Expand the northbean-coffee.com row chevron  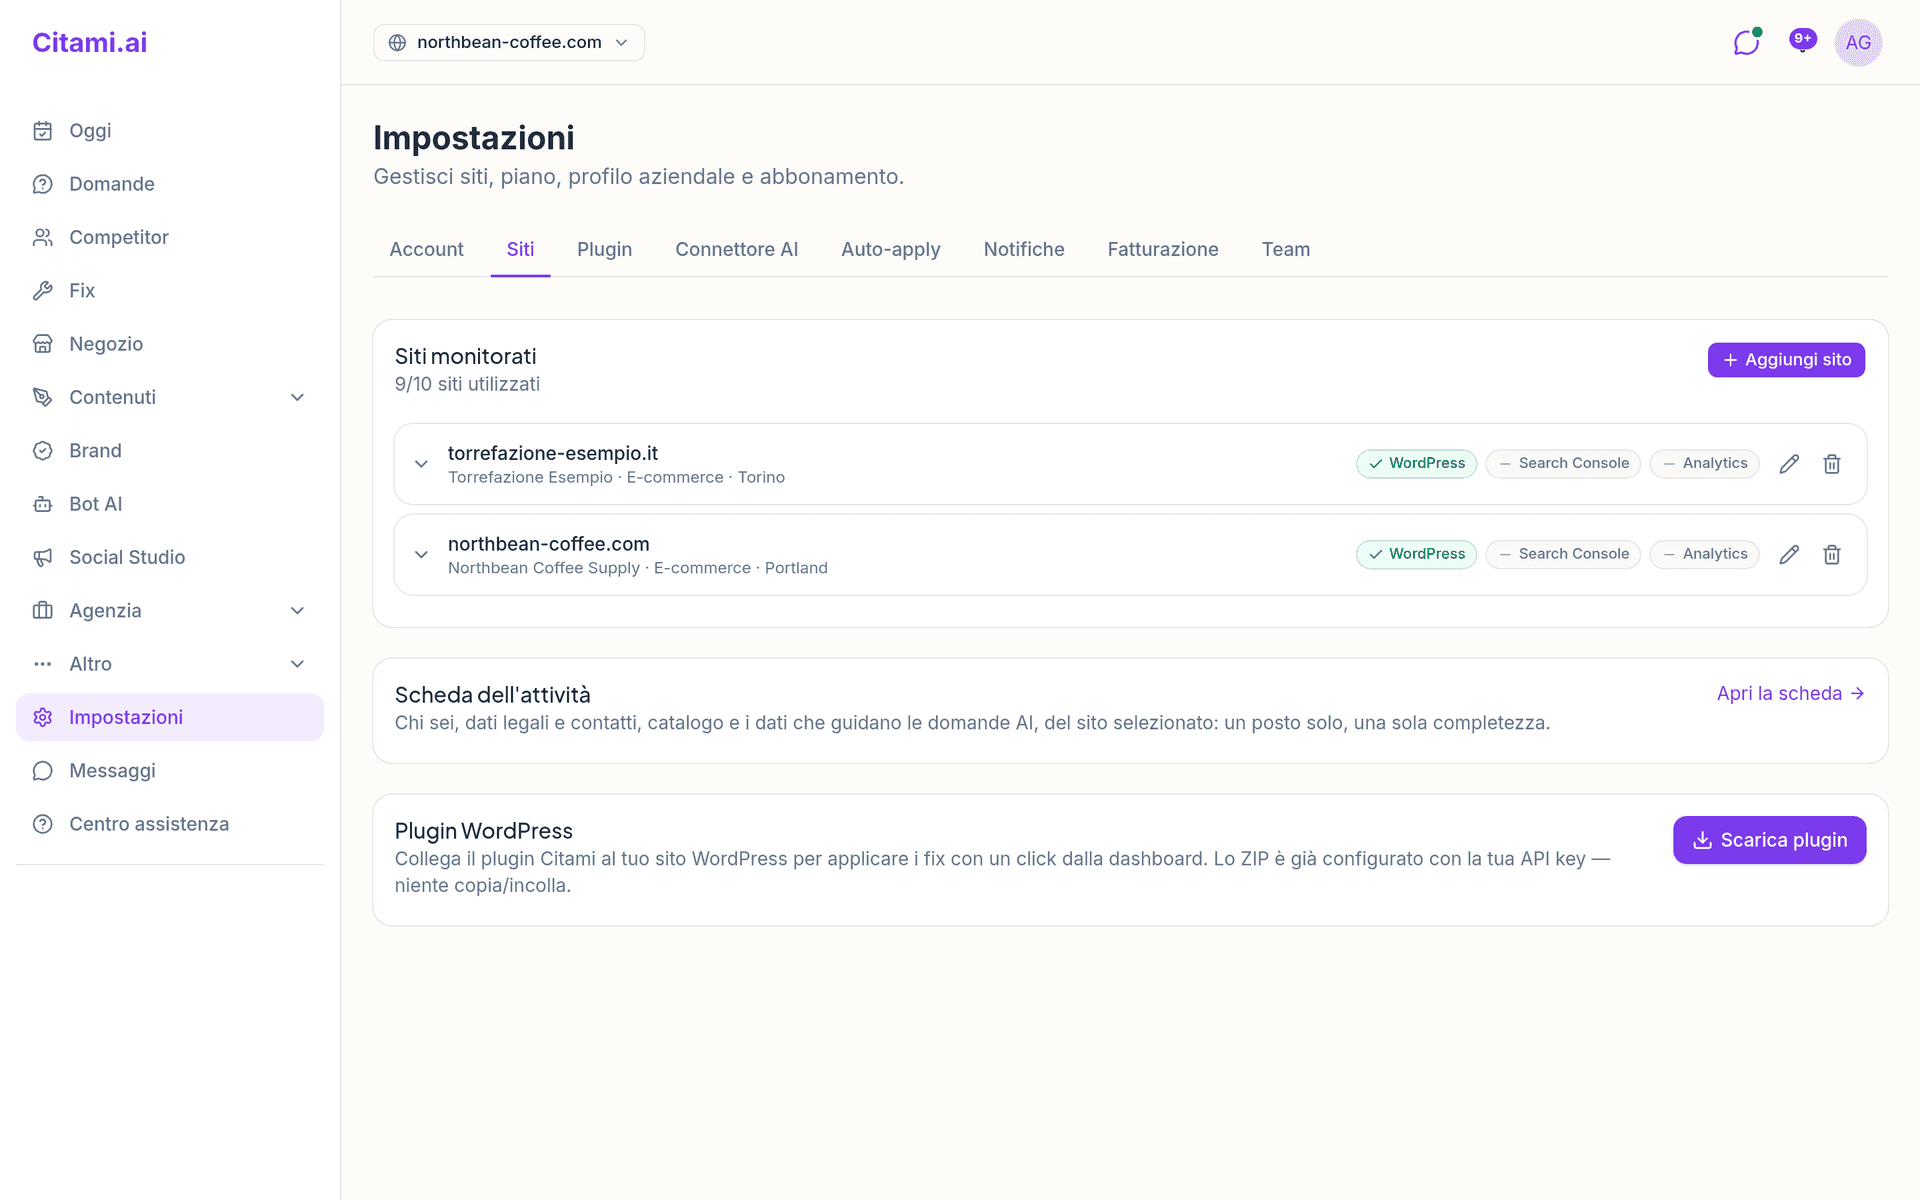pos(422,555)
